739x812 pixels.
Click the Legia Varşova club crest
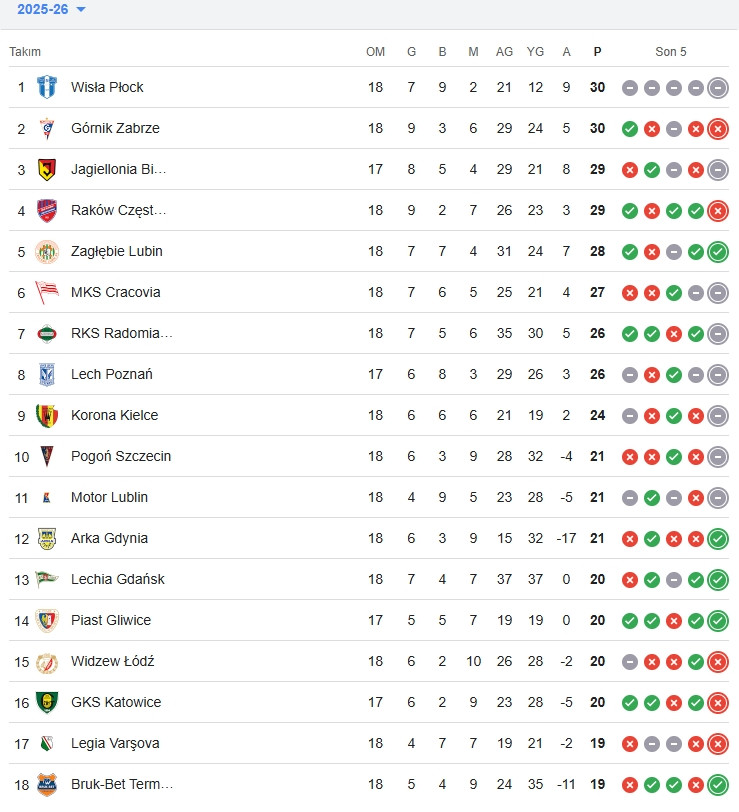[x=47, y=743]
